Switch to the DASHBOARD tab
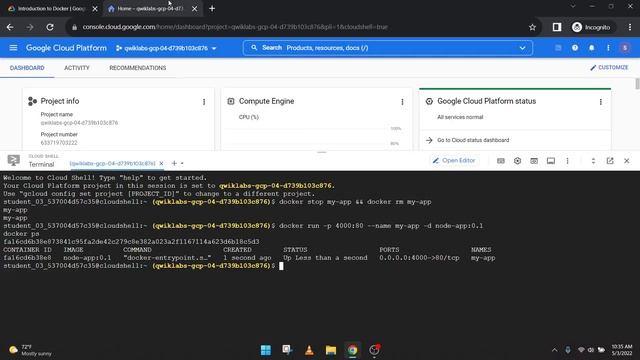Viewport: 640px width, 360px height. (x=27, y=68)
